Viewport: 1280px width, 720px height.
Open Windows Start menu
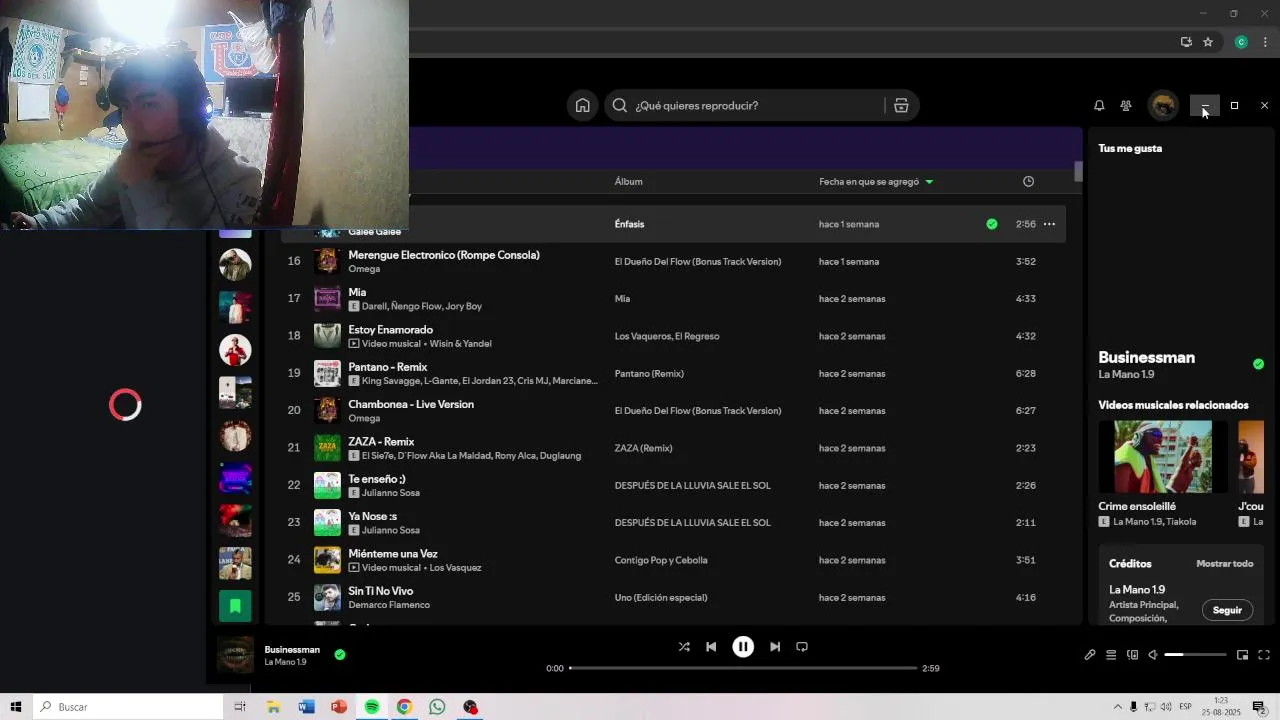pyautogui.click(x=16, y=707)
